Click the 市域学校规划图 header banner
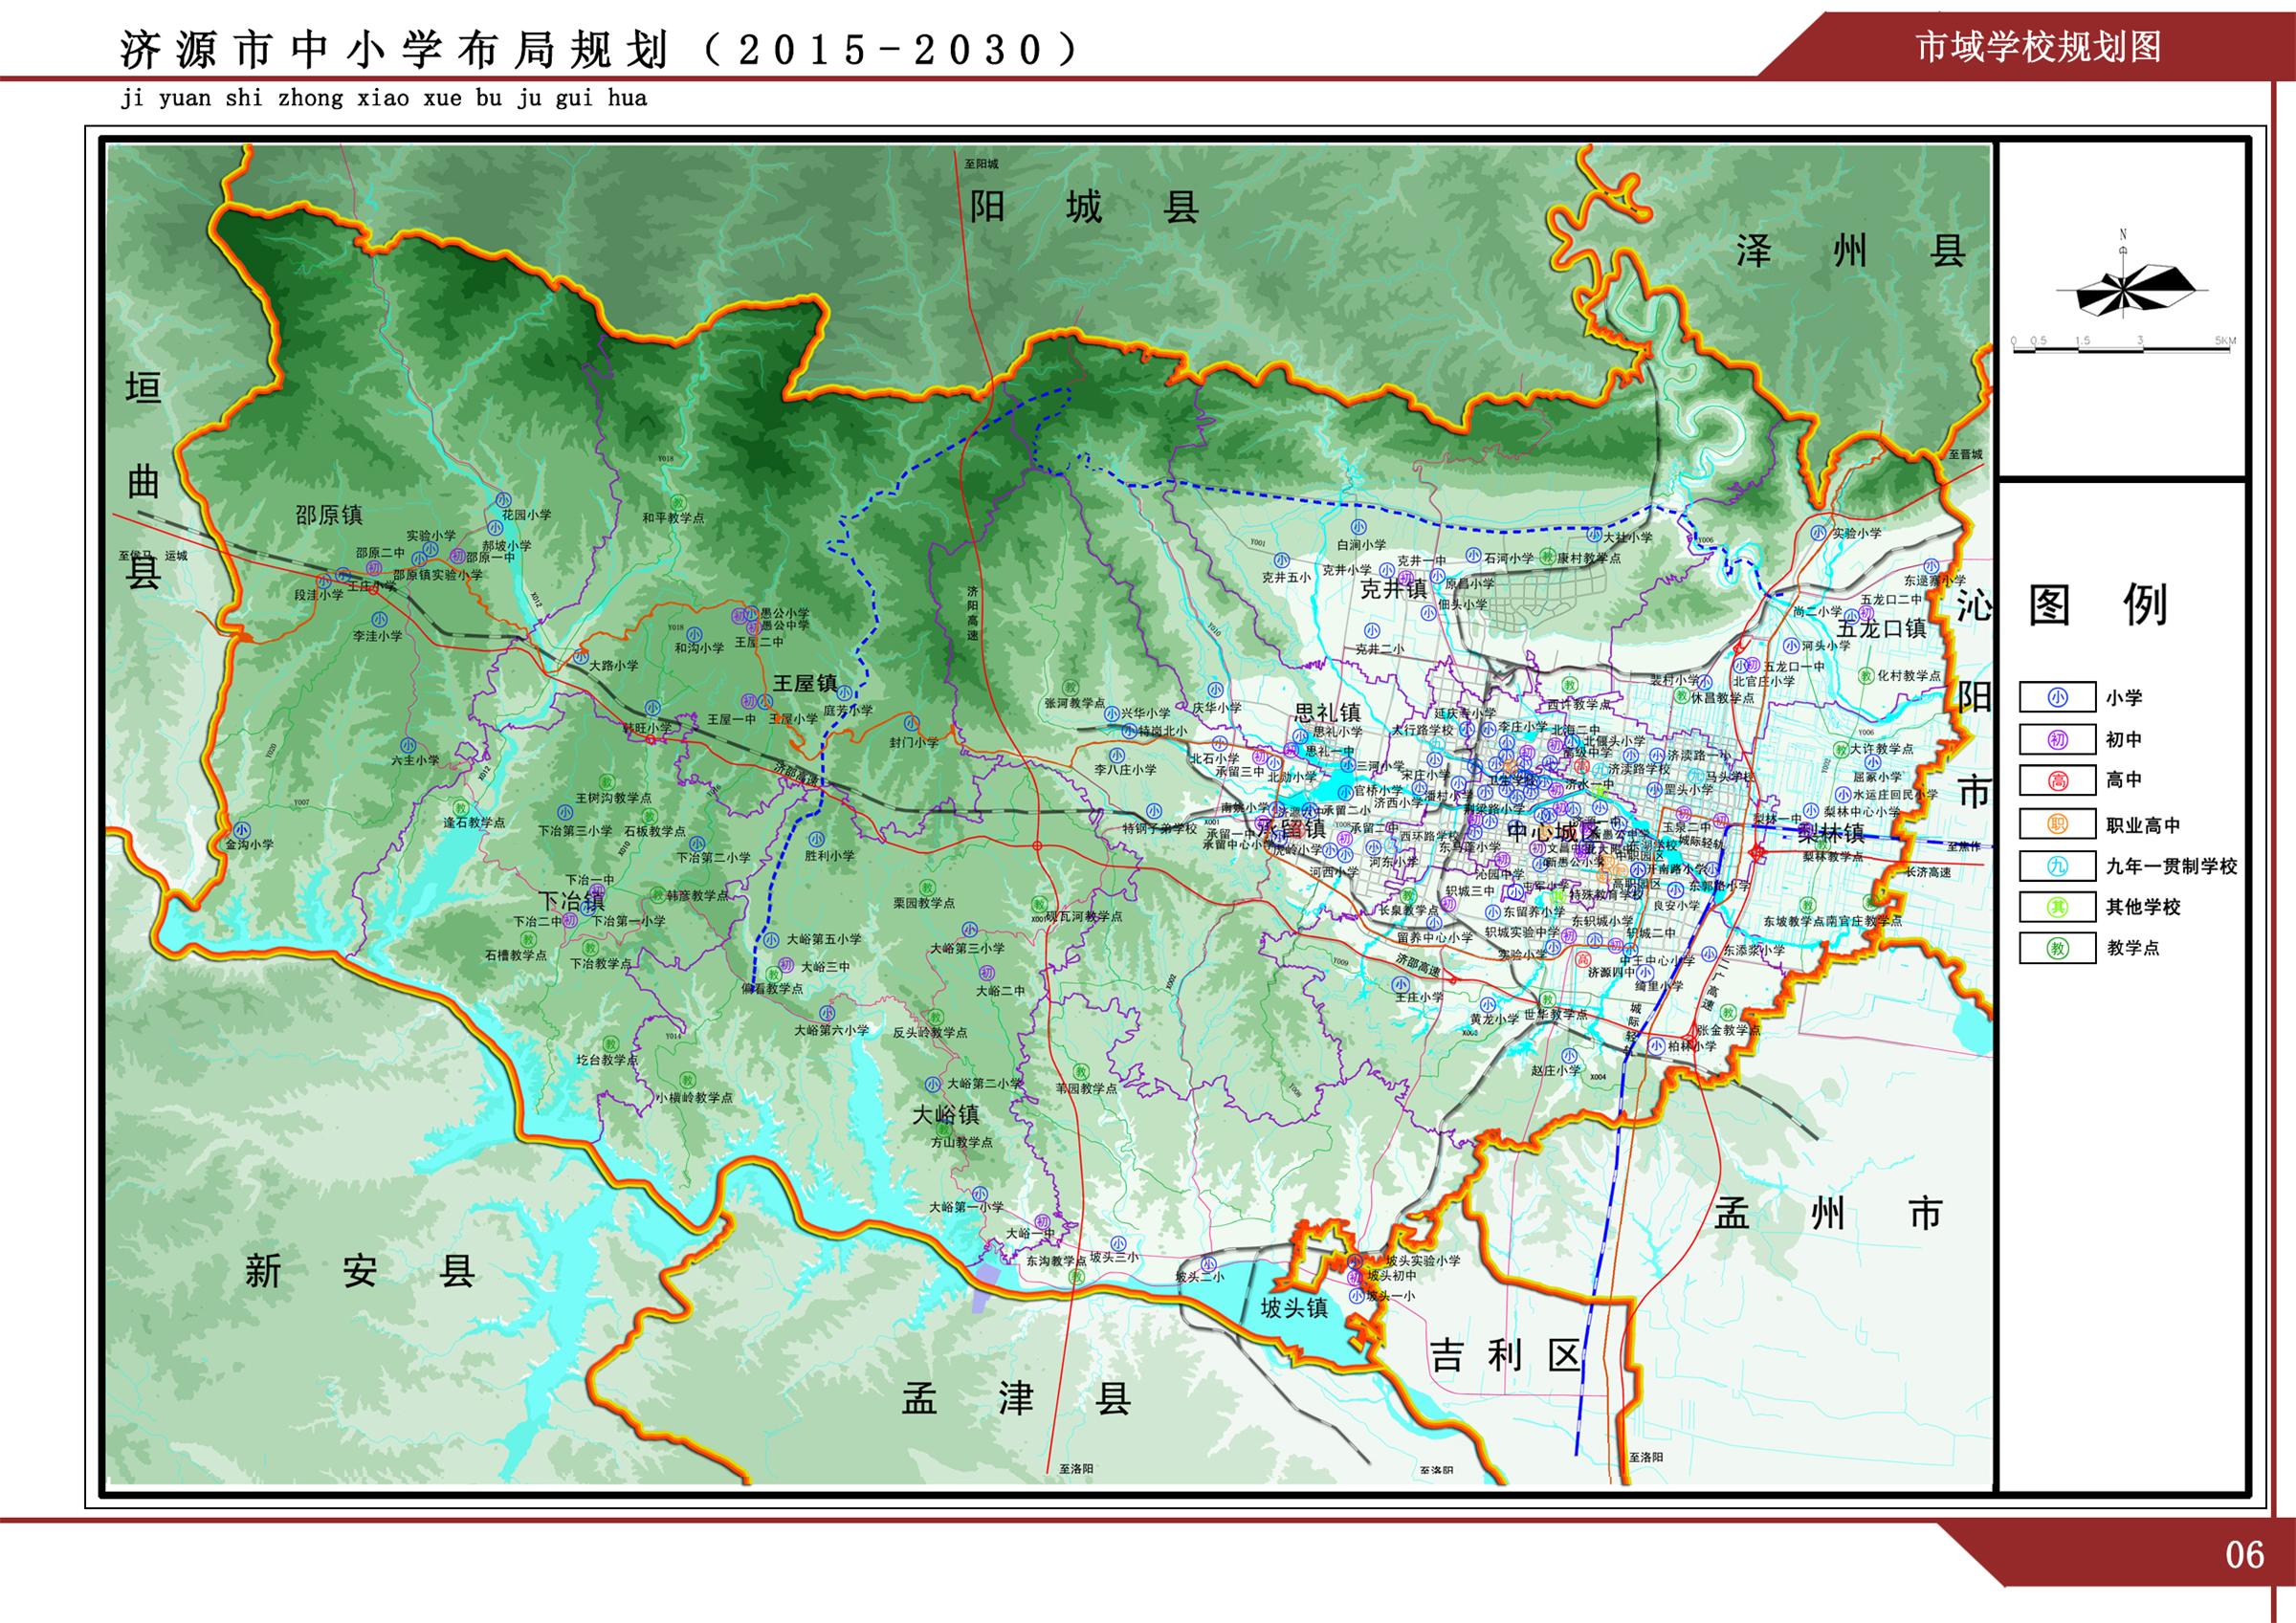The width and height of the screenshot is (2296, 1623). [x=2039, y=47]
